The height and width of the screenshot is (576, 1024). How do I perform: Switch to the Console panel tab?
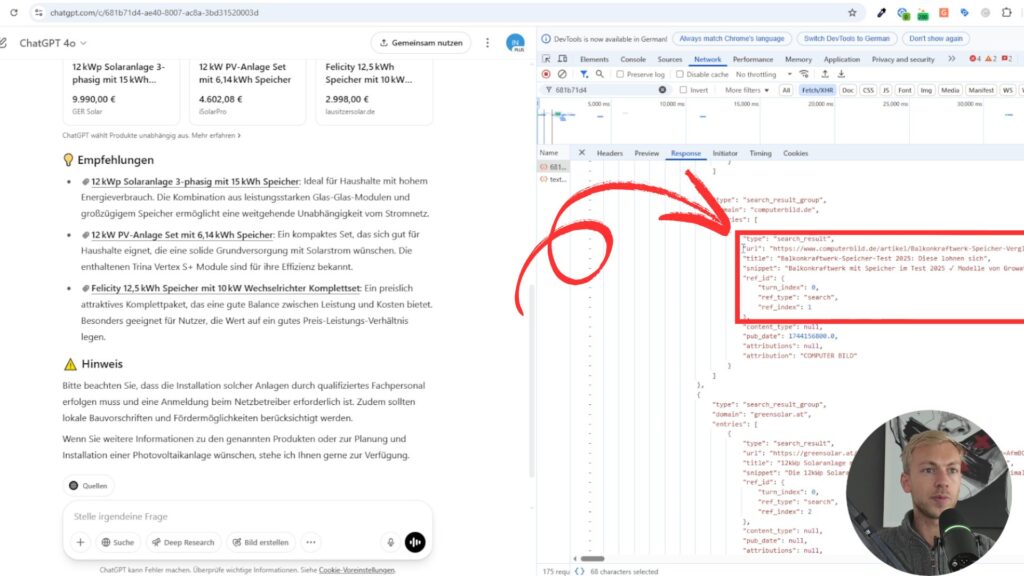click(x=633, y=59)
